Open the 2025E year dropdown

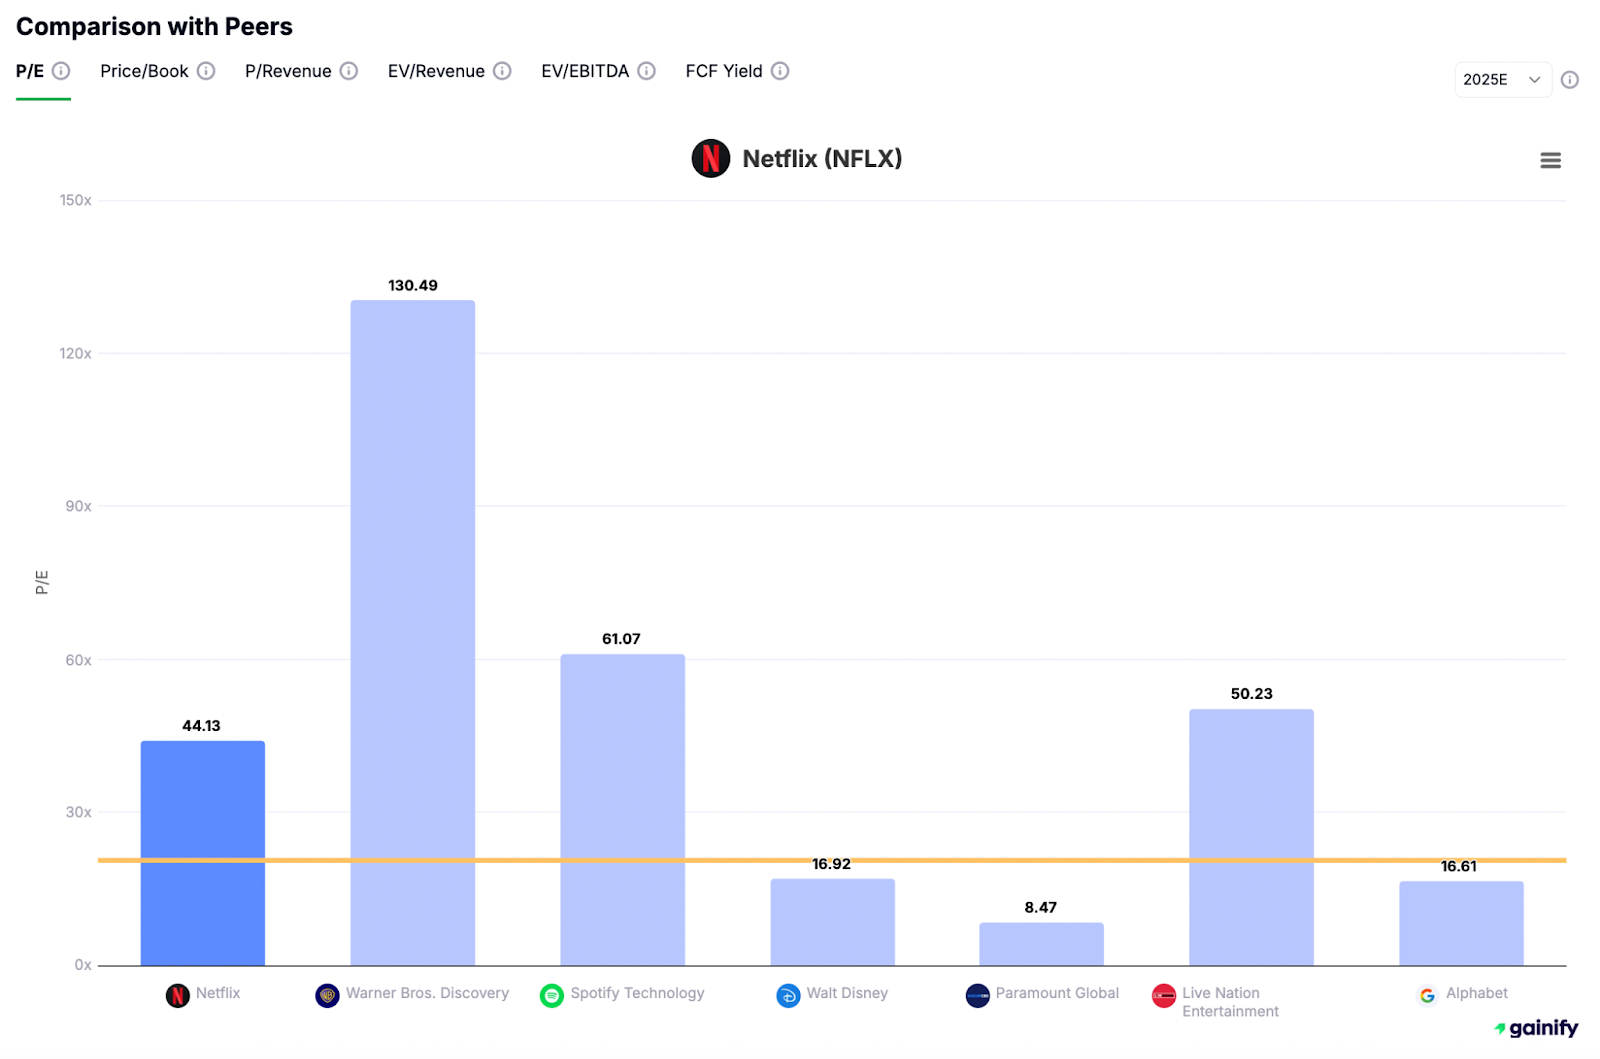[x=1502, y=80]
